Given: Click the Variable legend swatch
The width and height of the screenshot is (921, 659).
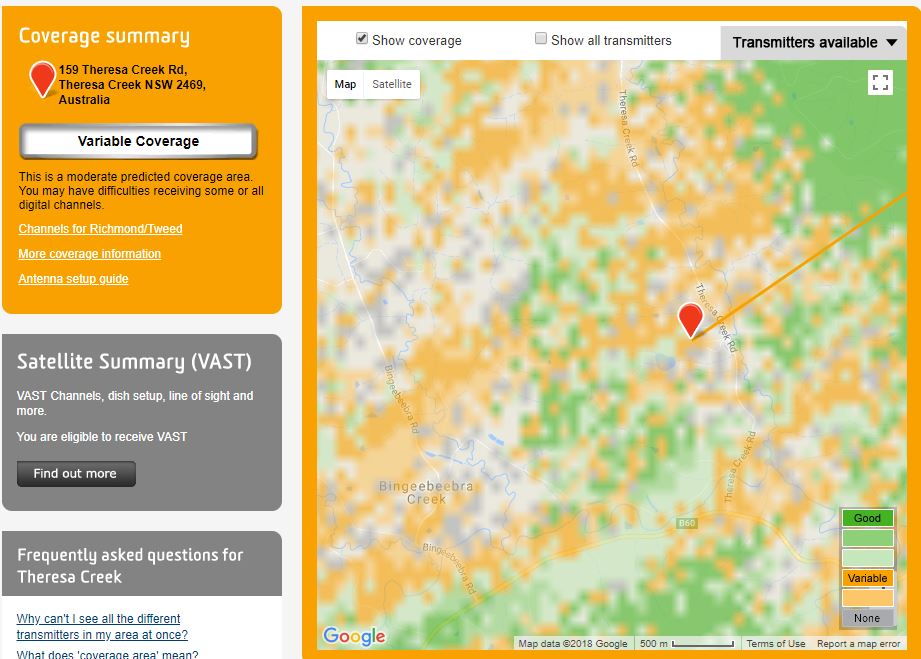Looking at the screenshot, I should pyautogui.click(x=868, y=578).
